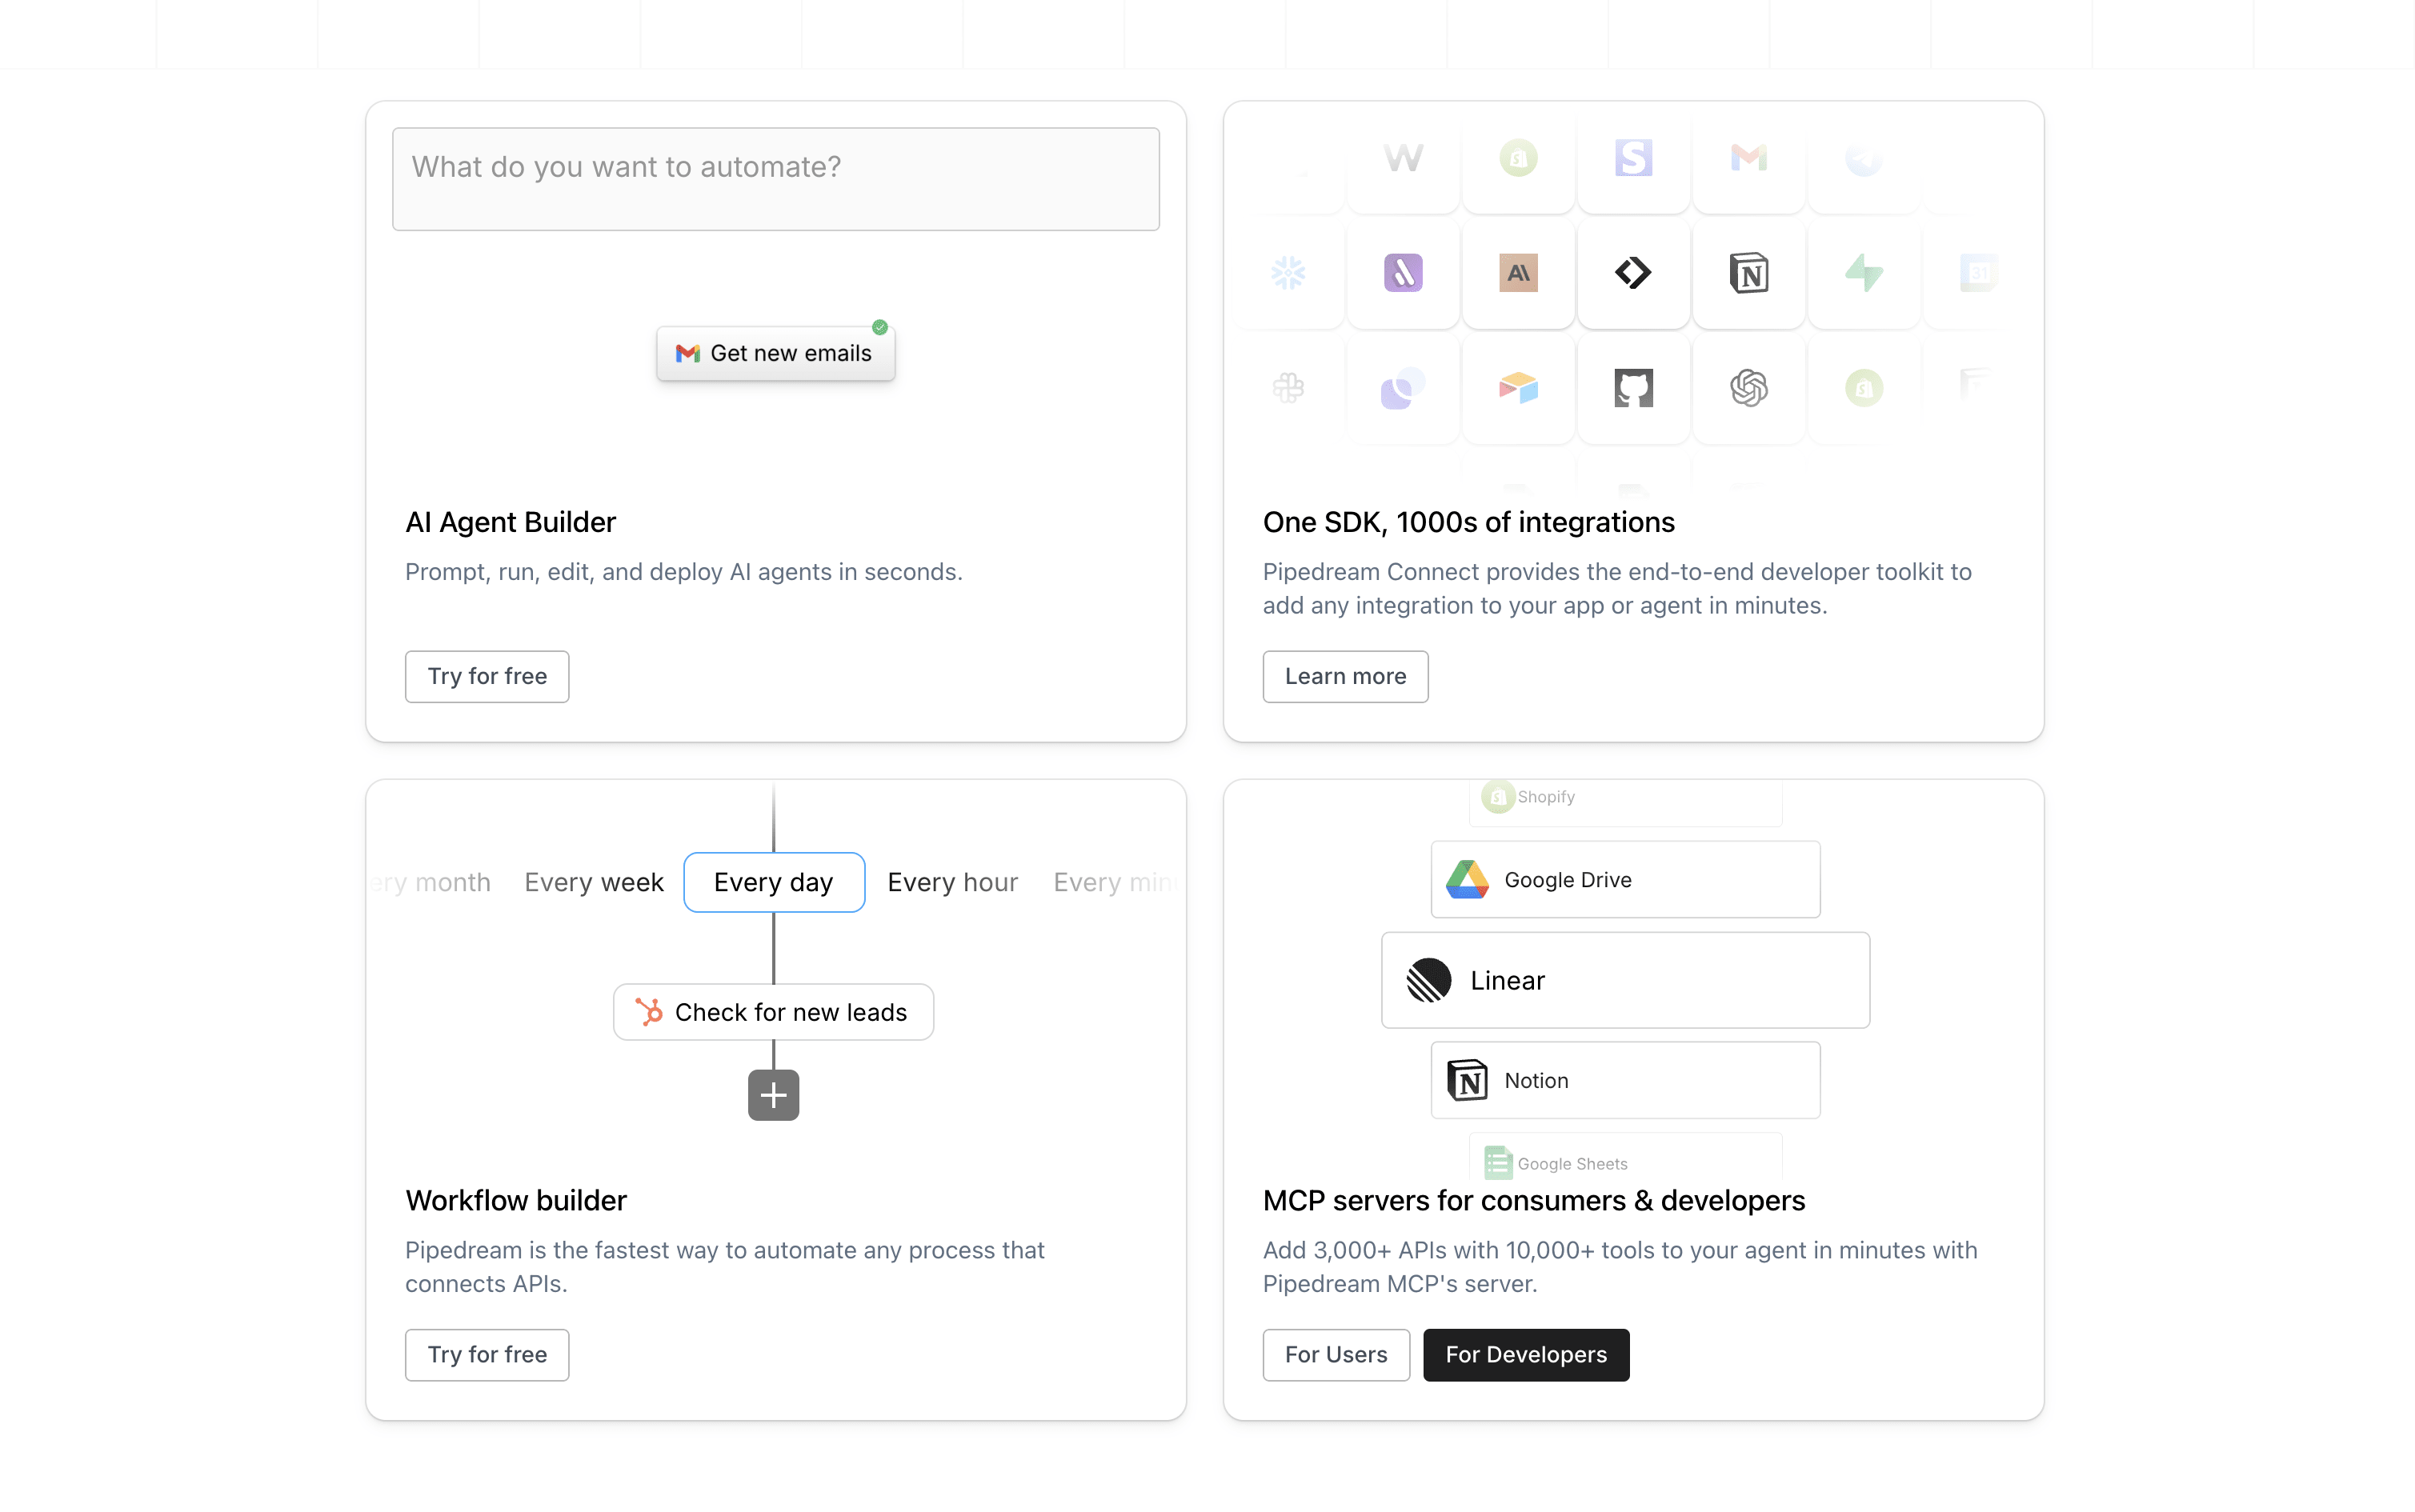
Task: Open the For Developers MCP option
Action: click(x=1526, y=1355)
